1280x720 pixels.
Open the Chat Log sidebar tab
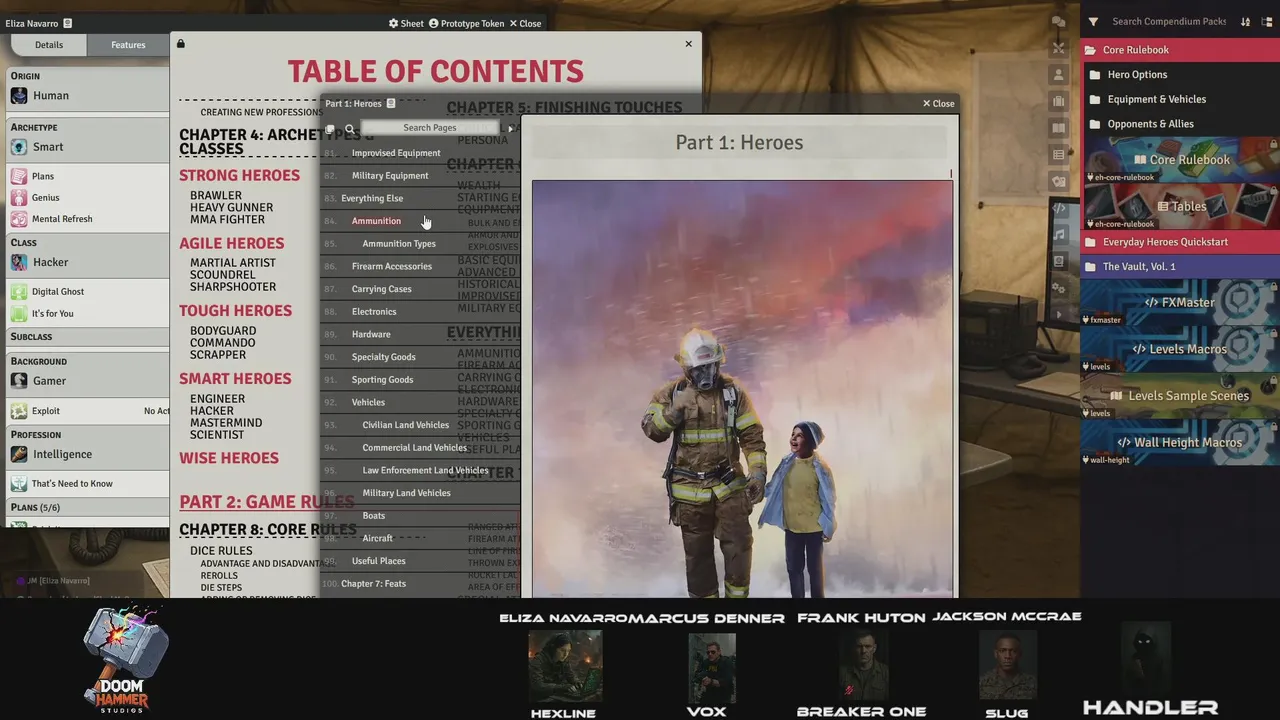tap(1058, 22)
